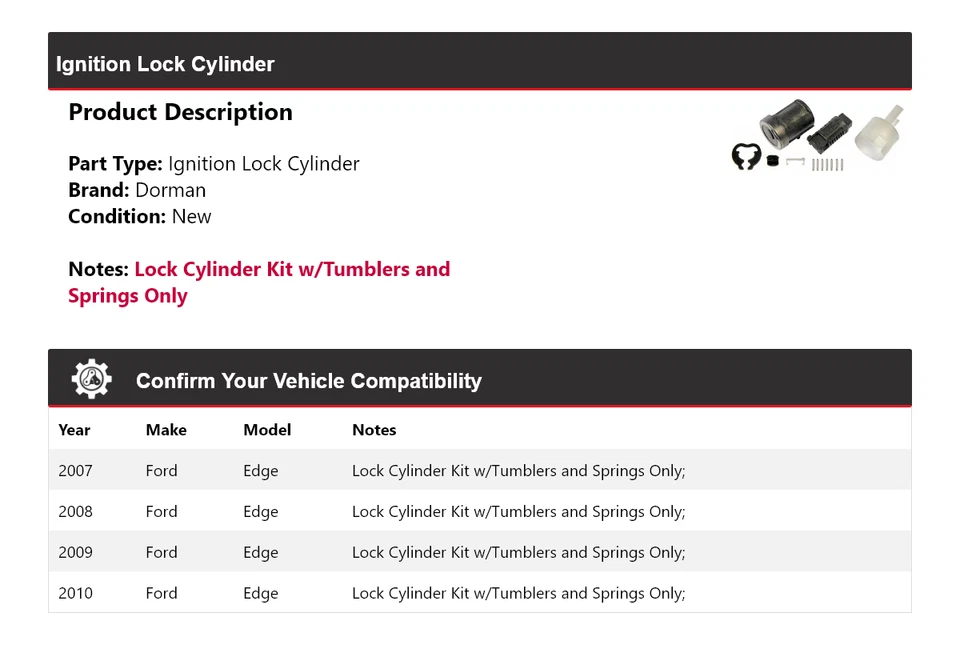The height and width of the screenshot is (645, 960).
Task: Click the Brand Dorman text
Action: [137, 190]
